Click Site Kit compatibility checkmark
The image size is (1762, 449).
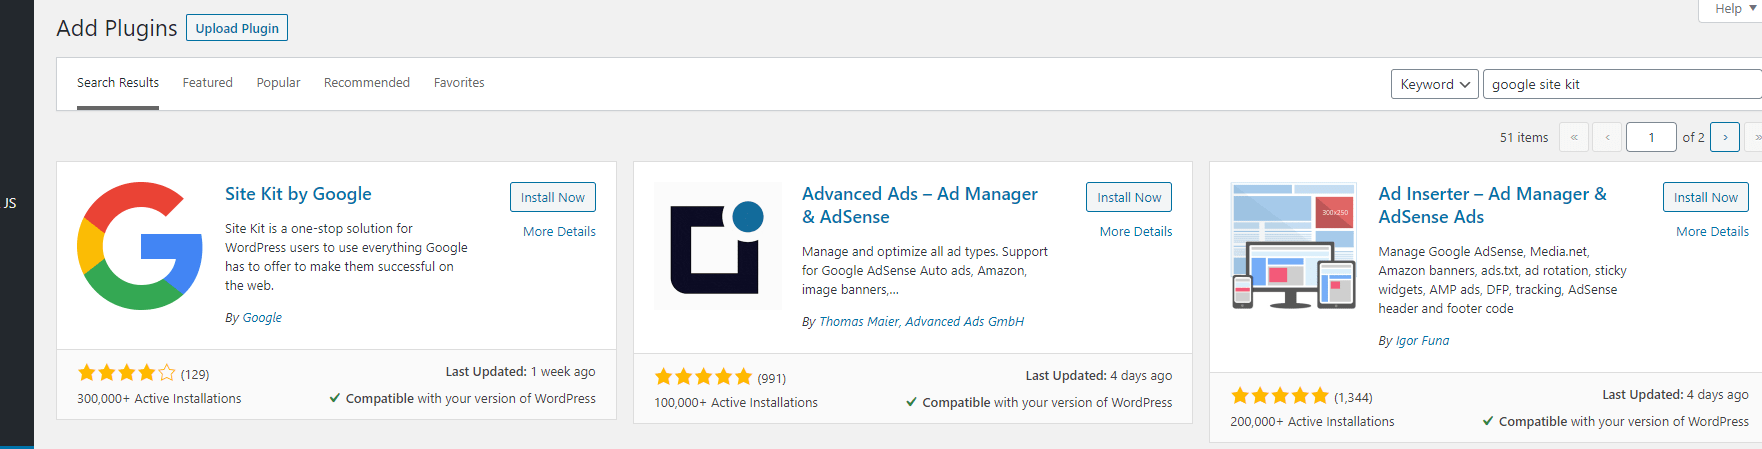[334, 398]
